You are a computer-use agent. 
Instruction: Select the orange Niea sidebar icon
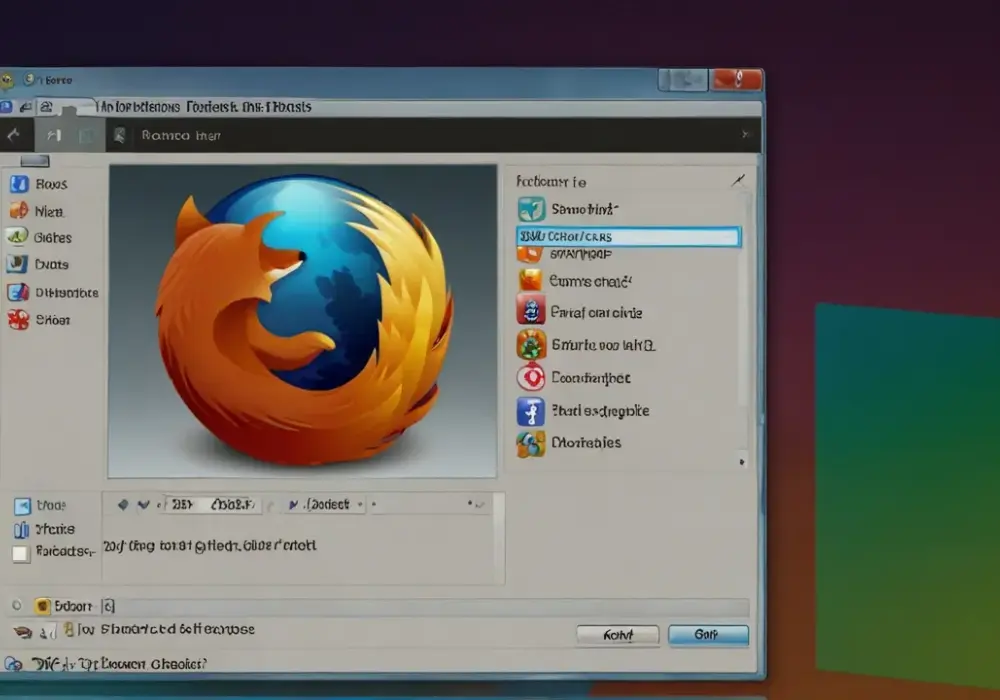[x=18, y=210]
